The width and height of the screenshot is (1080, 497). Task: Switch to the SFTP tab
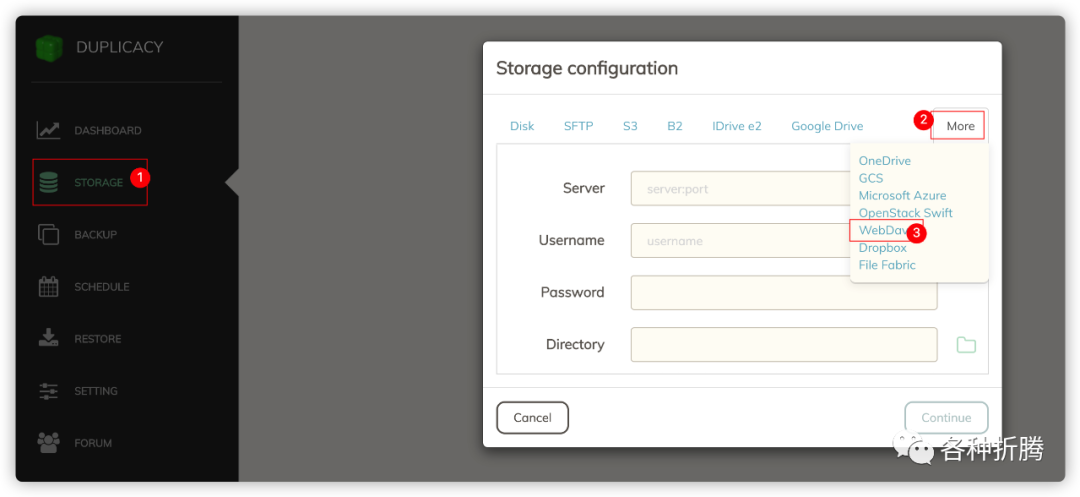[578, 126]
